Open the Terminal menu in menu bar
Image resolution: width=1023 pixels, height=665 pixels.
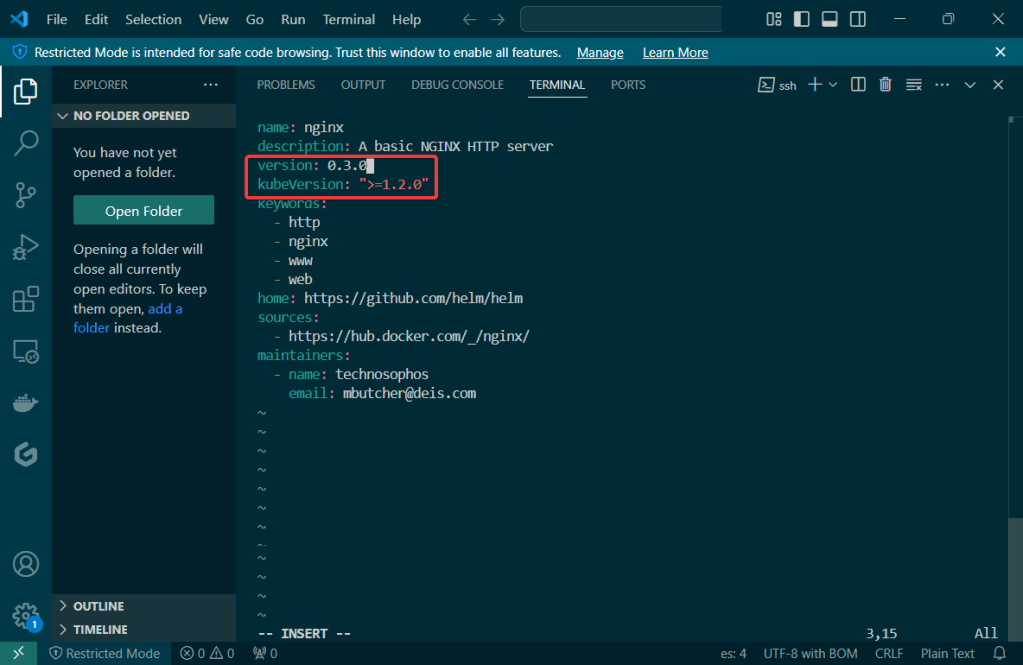349,19
